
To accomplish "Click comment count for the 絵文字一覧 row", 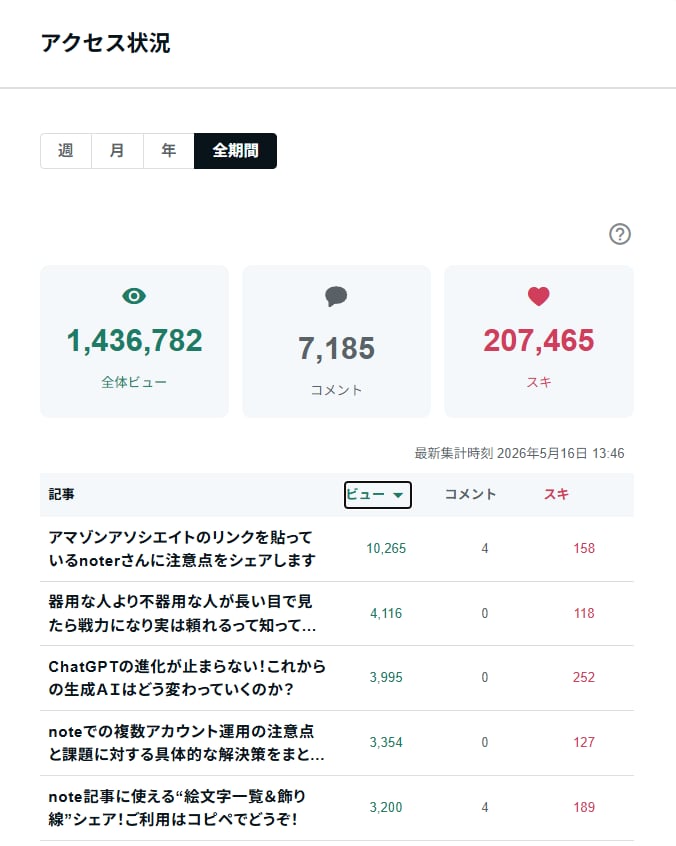I will pos(484,808).
